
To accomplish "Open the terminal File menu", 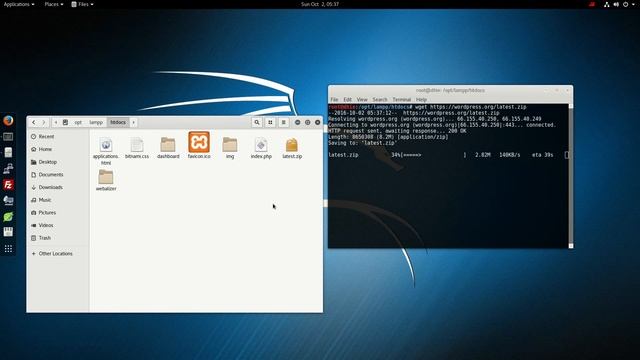I will pyautogui.click(x=334, y=100).
